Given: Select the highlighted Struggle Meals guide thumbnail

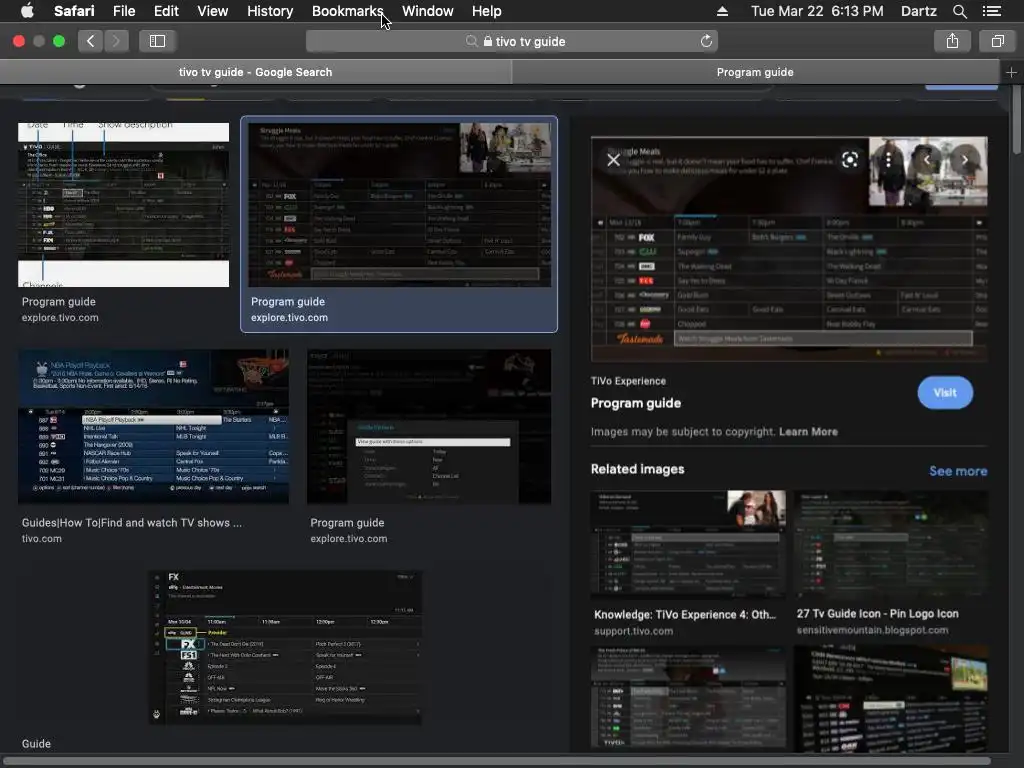Looking at the screenshot, I should point(399,204).
